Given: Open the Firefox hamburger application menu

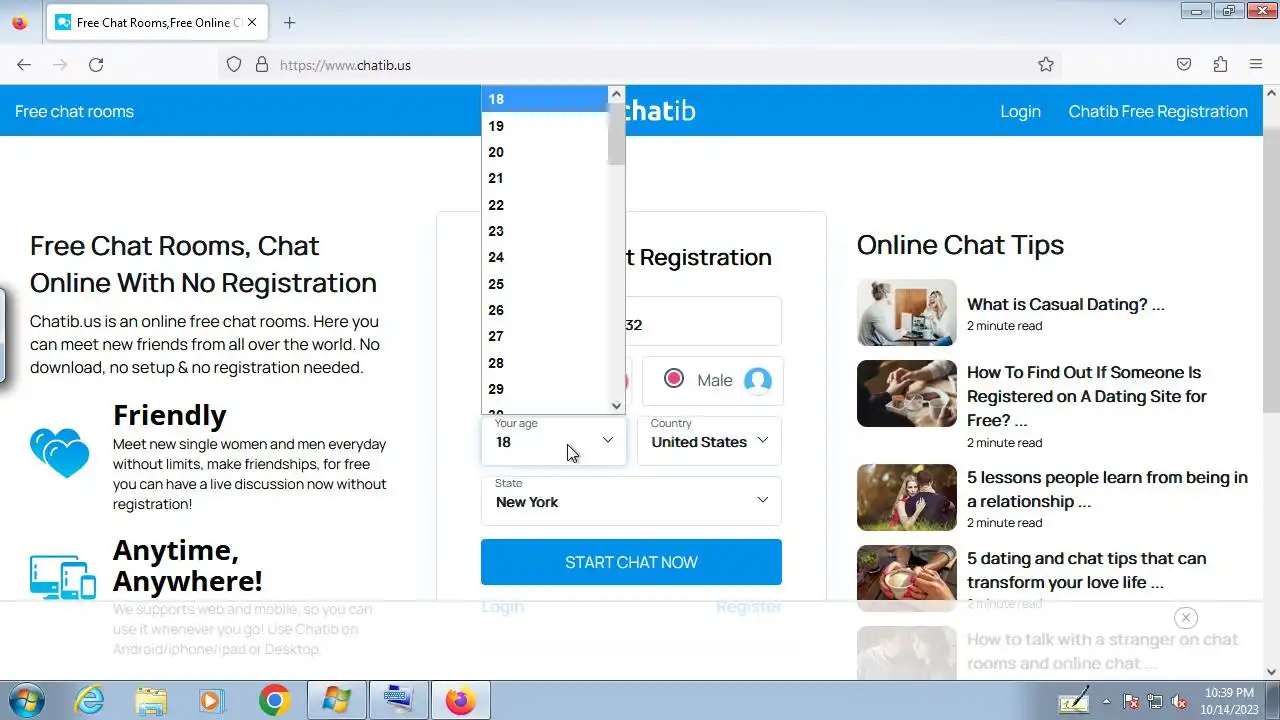Looking at the screenshot, I should [1256, 65].
